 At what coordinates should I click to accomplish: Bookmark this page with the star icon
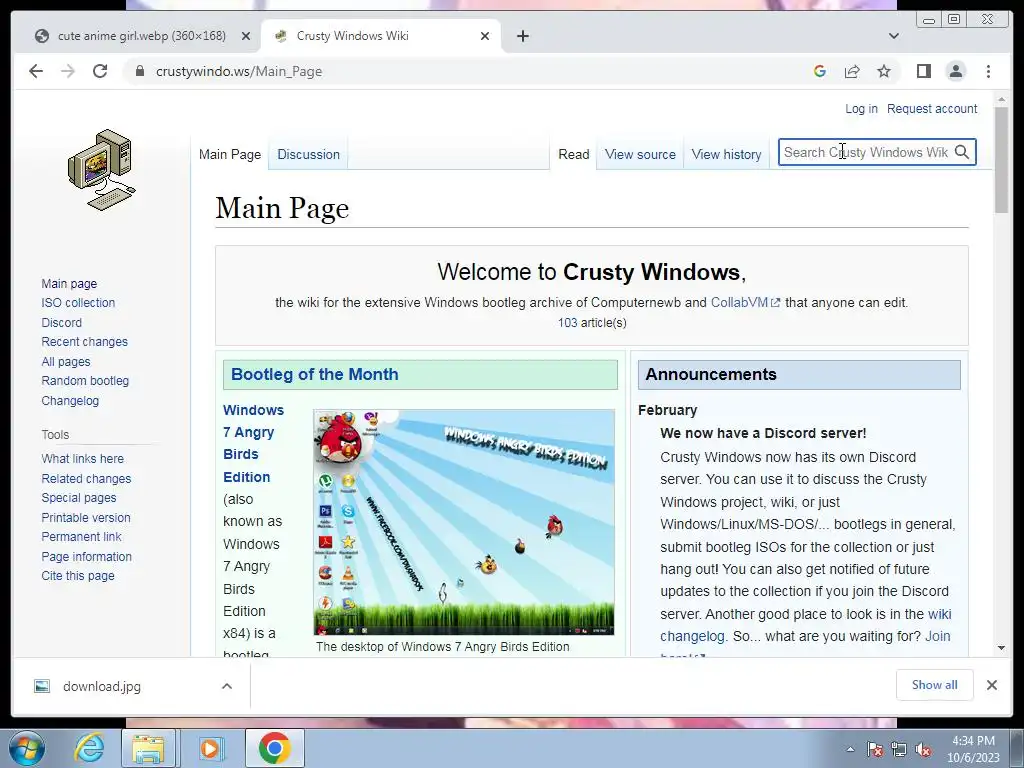[884, 71]
